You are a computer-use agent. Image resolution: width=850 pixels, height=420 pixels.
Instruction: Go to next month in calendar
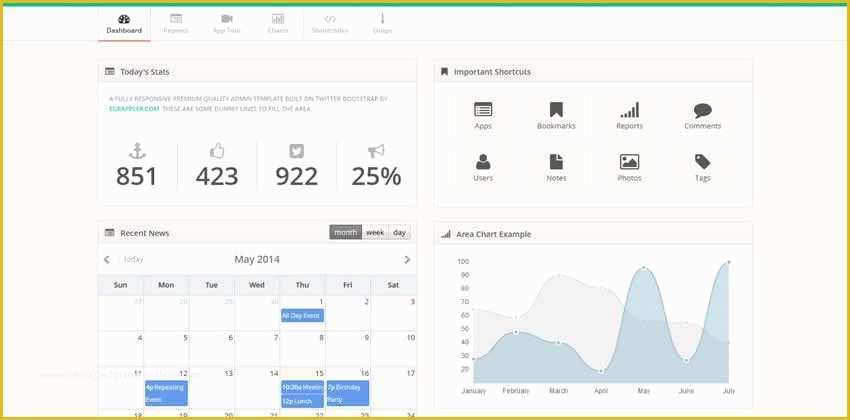pyautogui.click(x=407, y=260)
